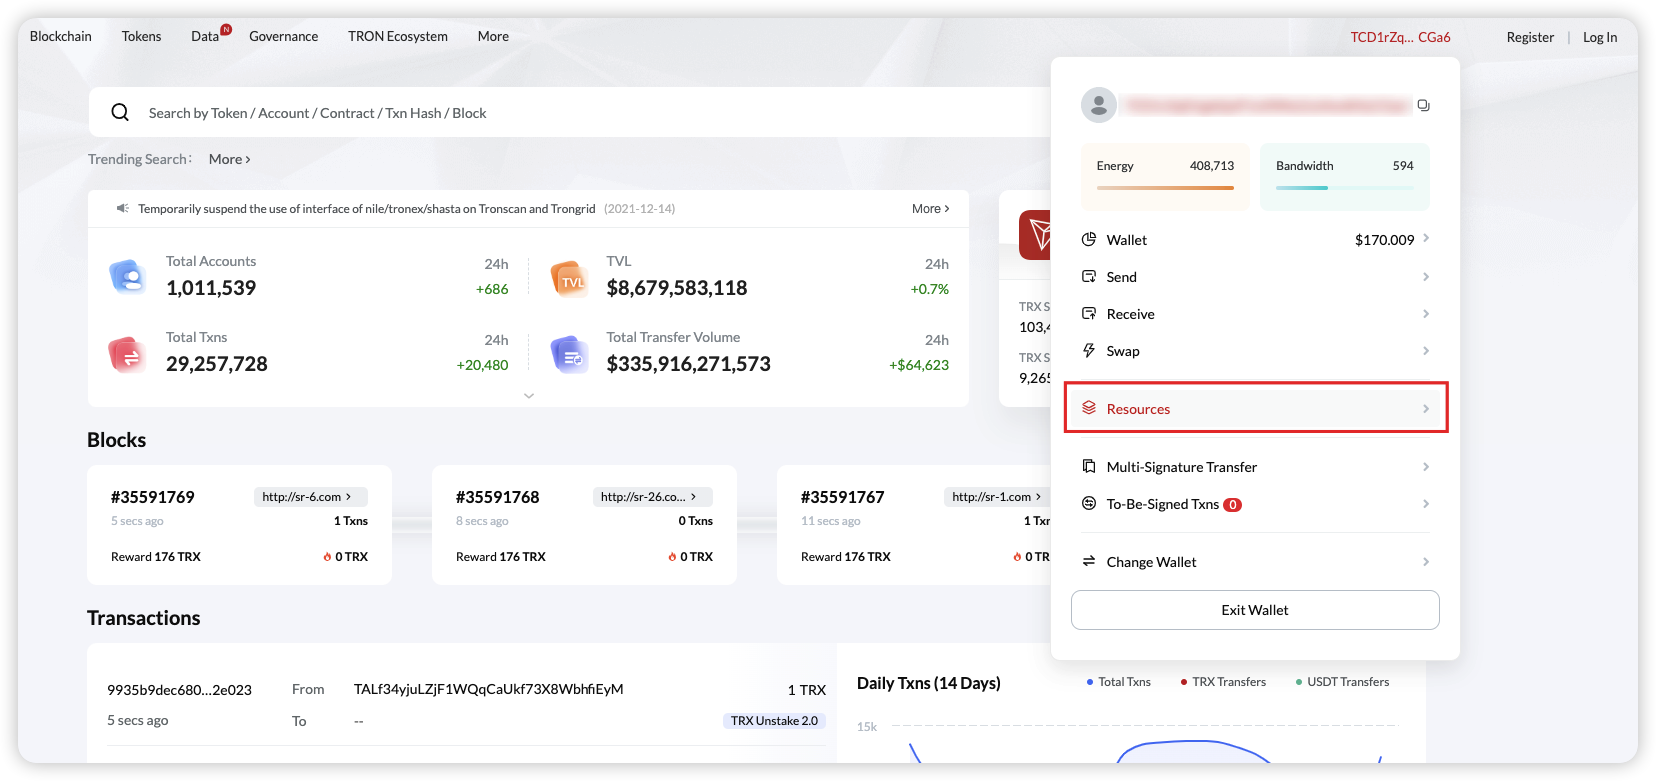
Task: Click the Register link
Action: click(1530, 37)
